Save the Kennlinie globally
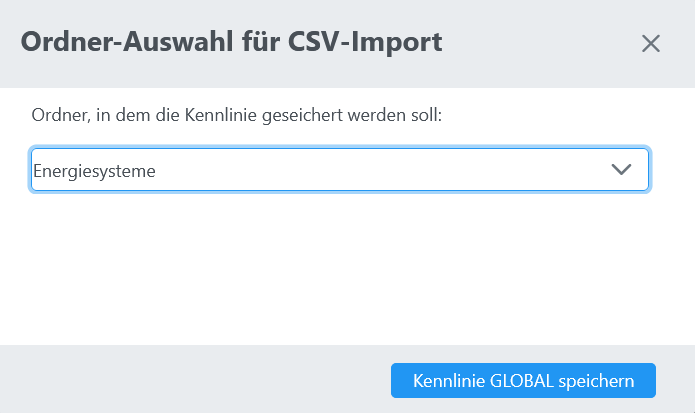Screen dimensions: 695x413 point(522,380)
